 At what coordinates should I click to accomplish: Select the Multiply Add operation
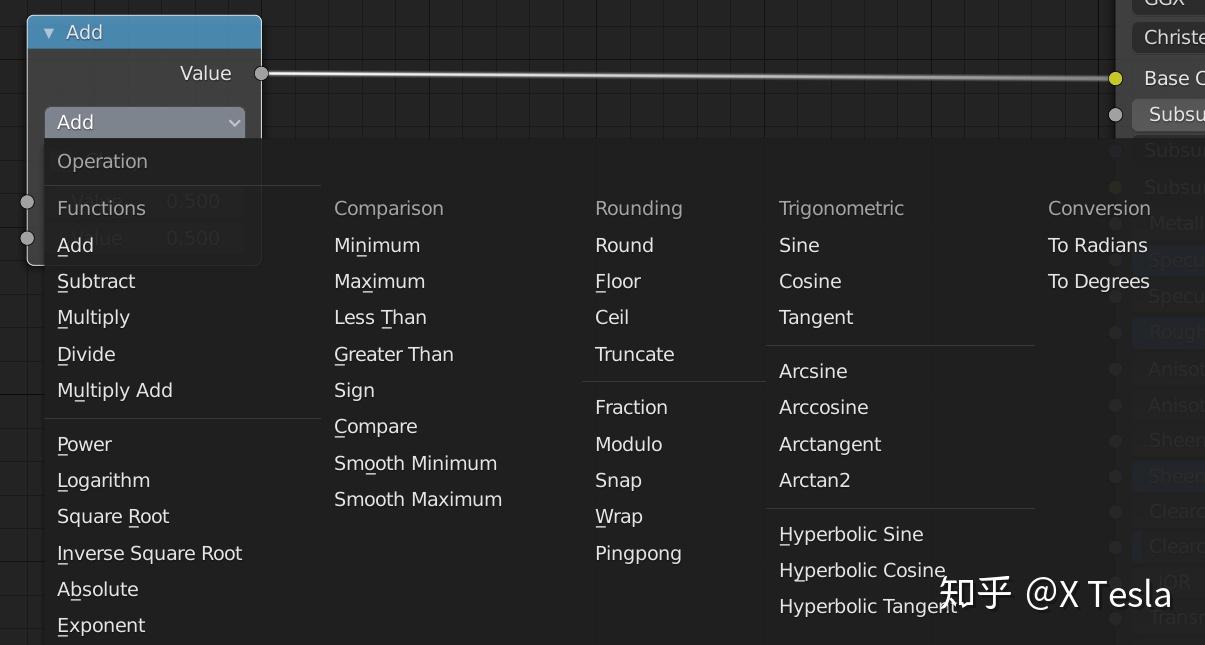coord(115,390)
